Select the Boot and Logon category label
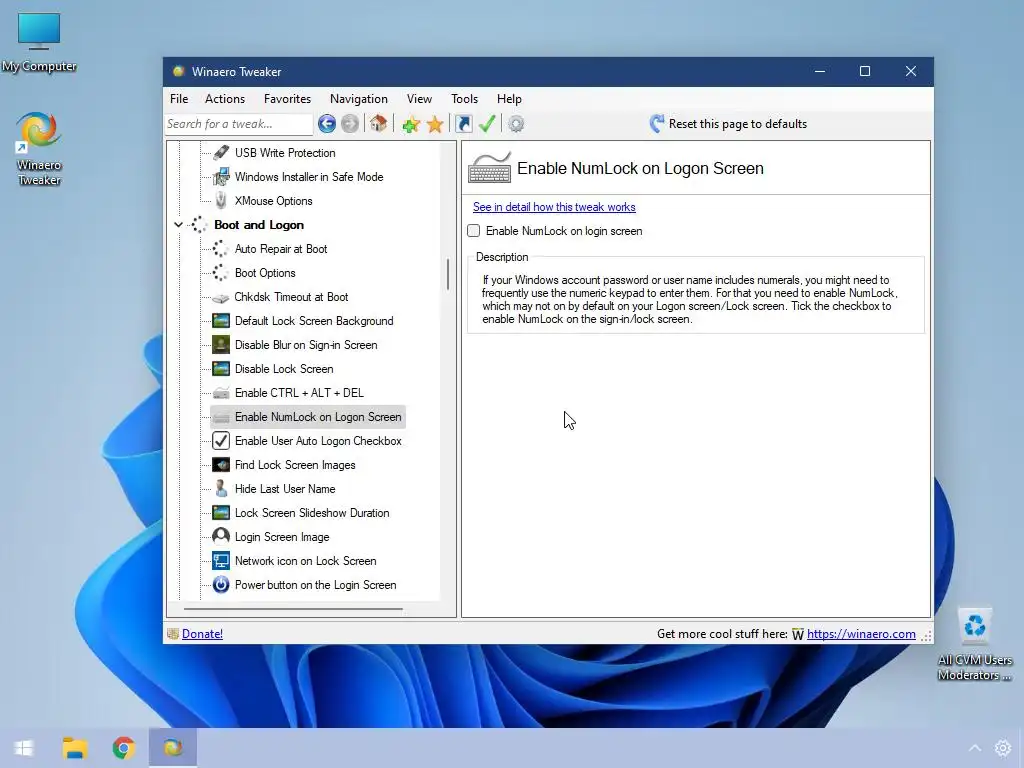The height and width of the screenshot is (768, 1024). coord(259,225)
